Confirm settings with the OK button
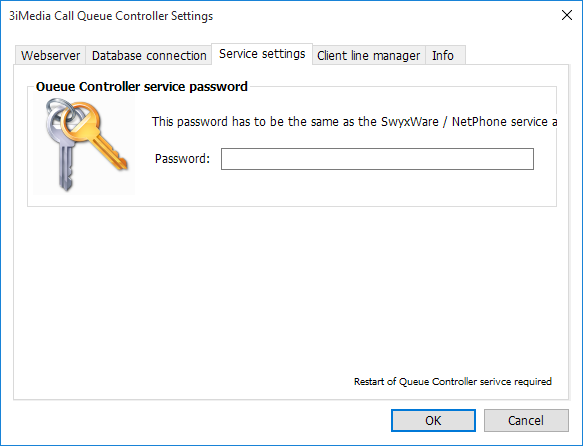 pos(433,420)
